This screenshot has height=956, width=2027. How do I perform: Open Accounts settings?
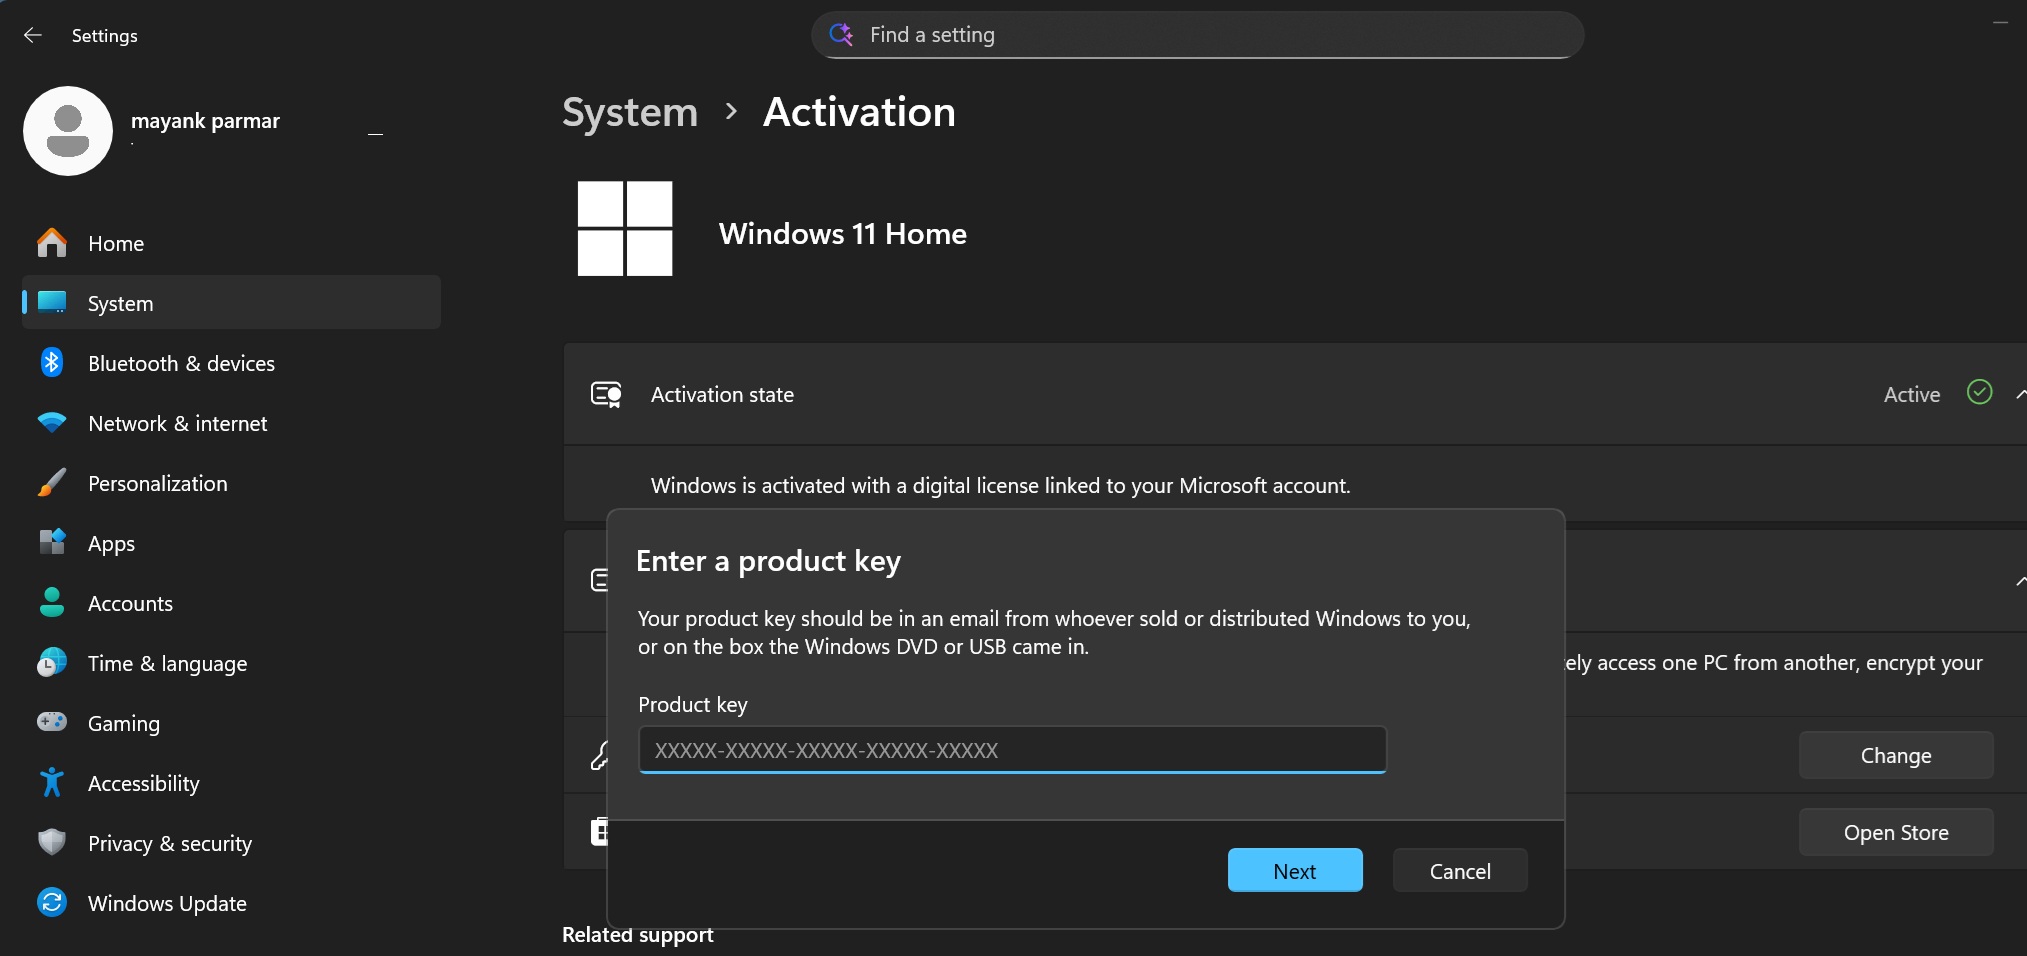(x=231, y=603)
